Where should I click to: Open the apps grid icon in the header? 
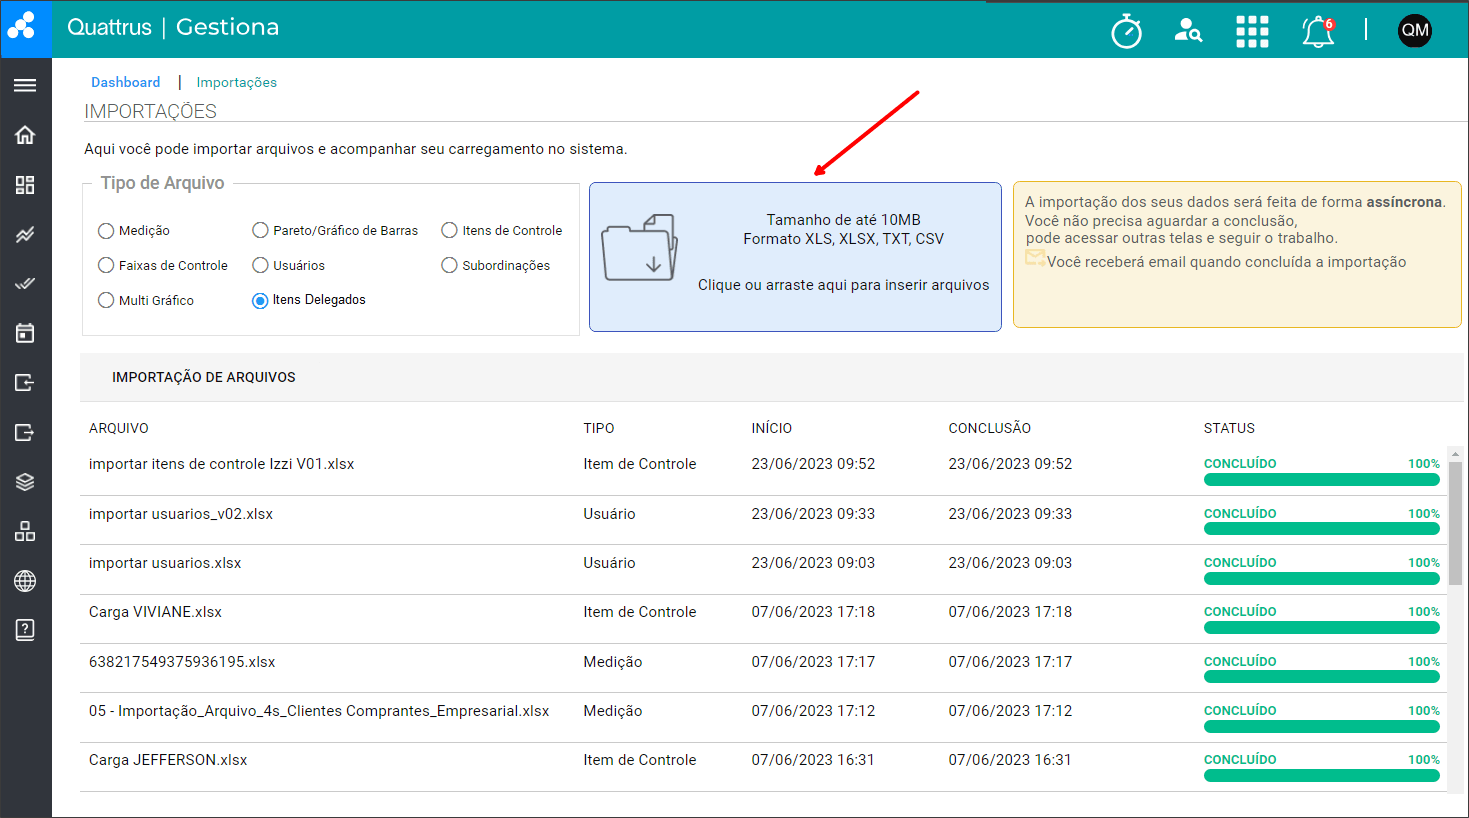coord(1252,31)
